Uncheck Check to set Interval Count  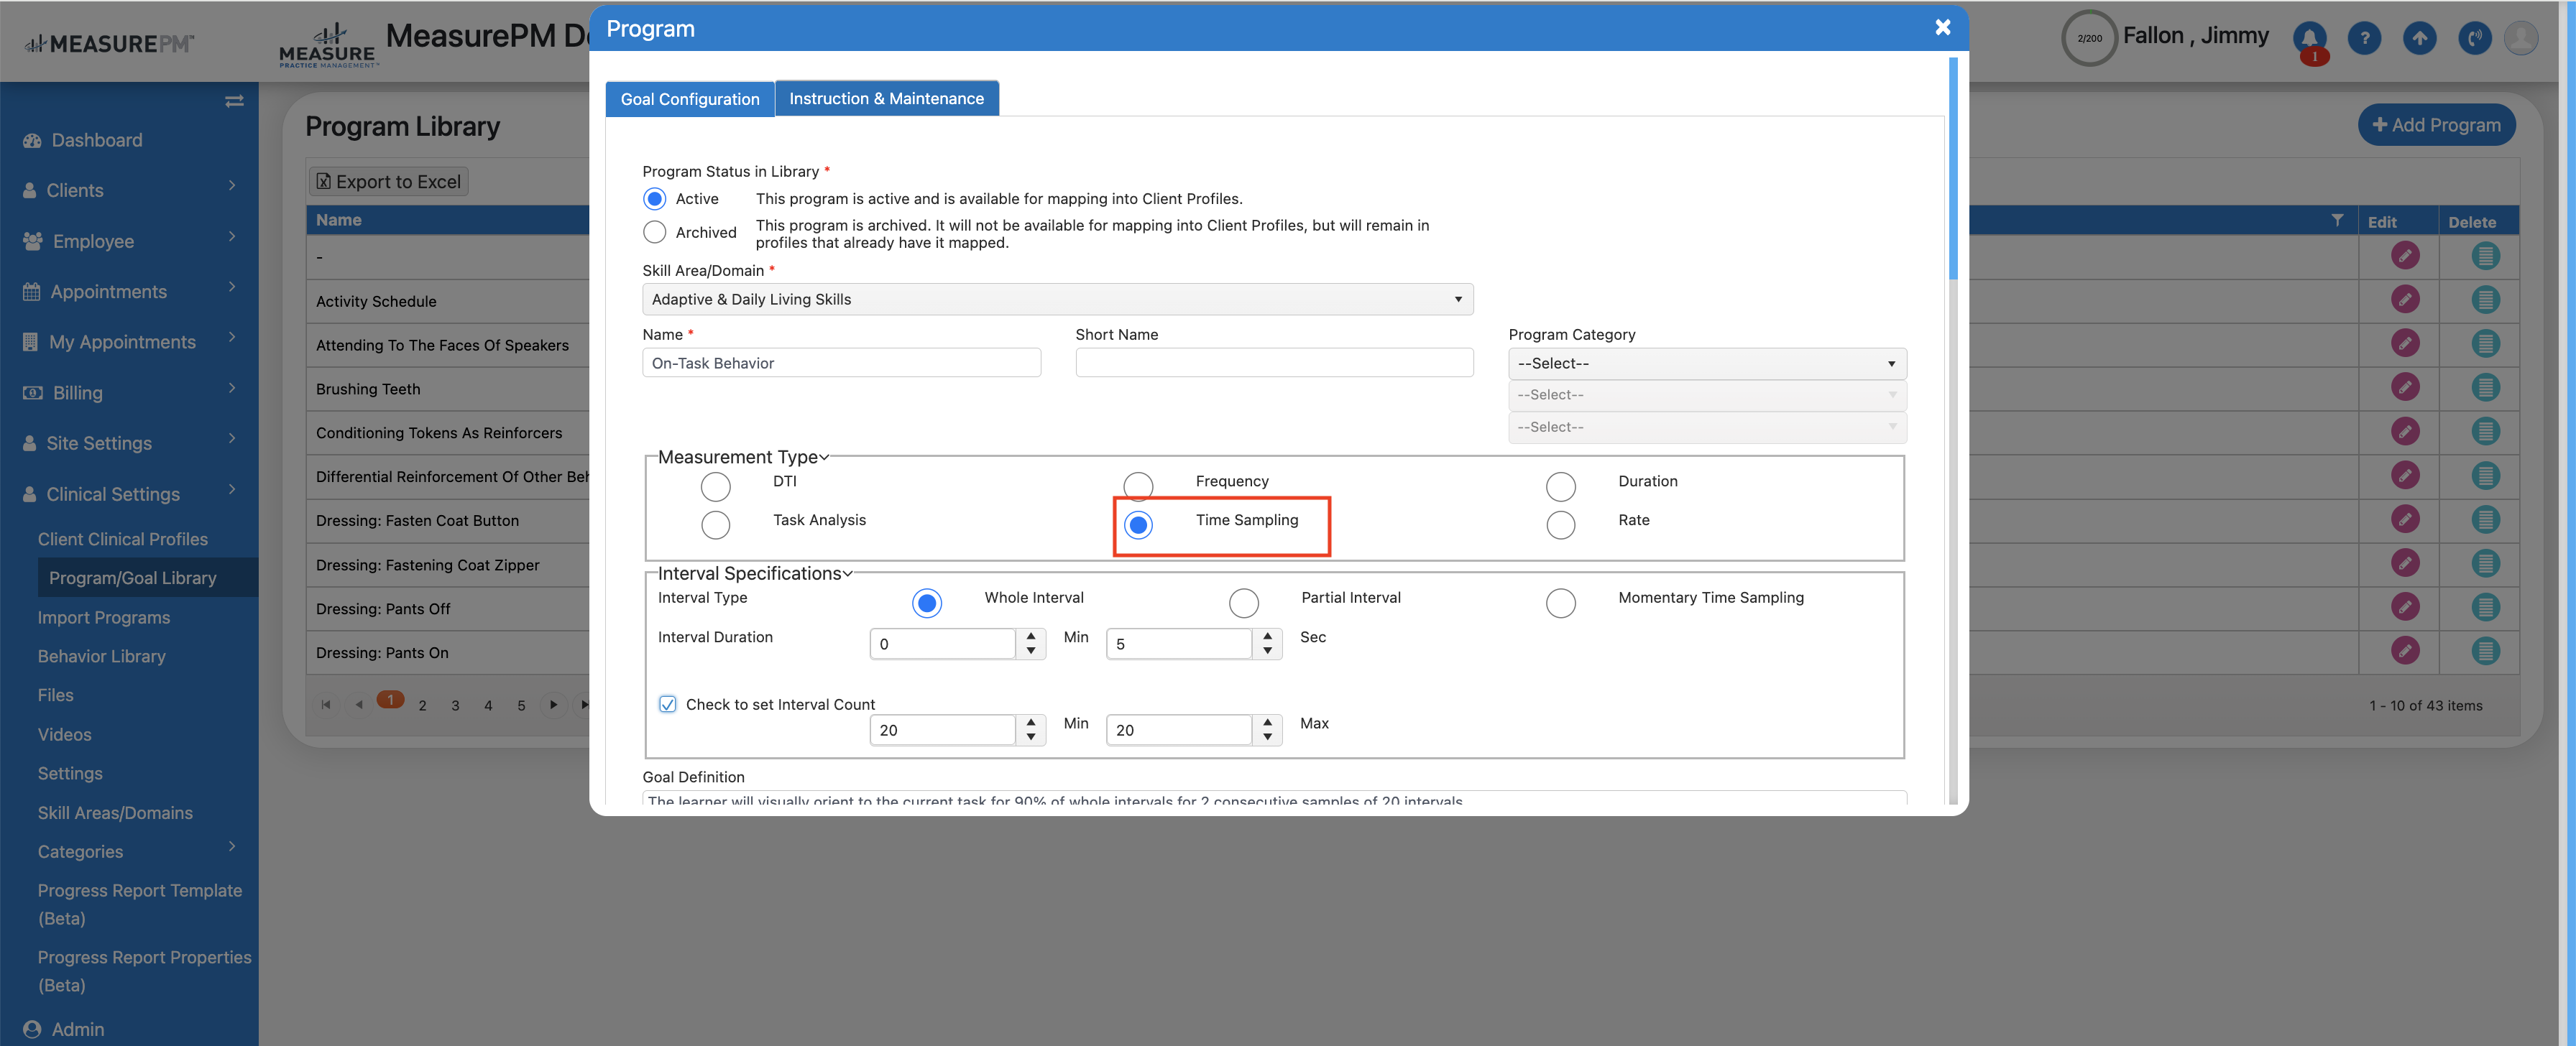point(667,704)
